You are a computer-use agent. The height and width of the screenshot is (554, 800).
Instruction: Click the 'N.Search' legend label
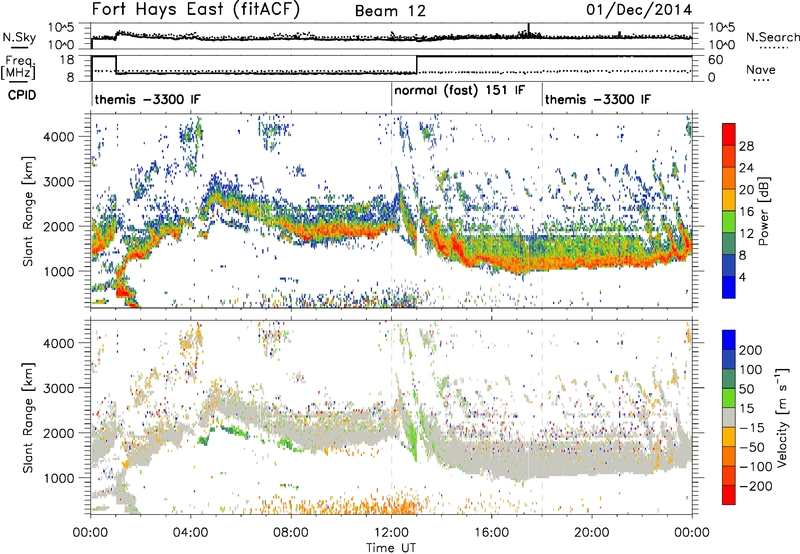tap(773, 37)
